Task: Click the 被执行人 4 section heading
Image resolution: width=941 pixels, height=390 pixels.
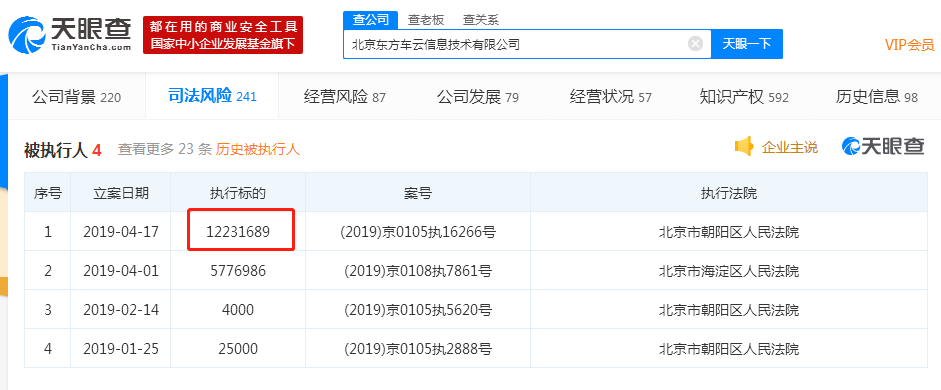Action: pyautogui.click(x=62, y=149)
